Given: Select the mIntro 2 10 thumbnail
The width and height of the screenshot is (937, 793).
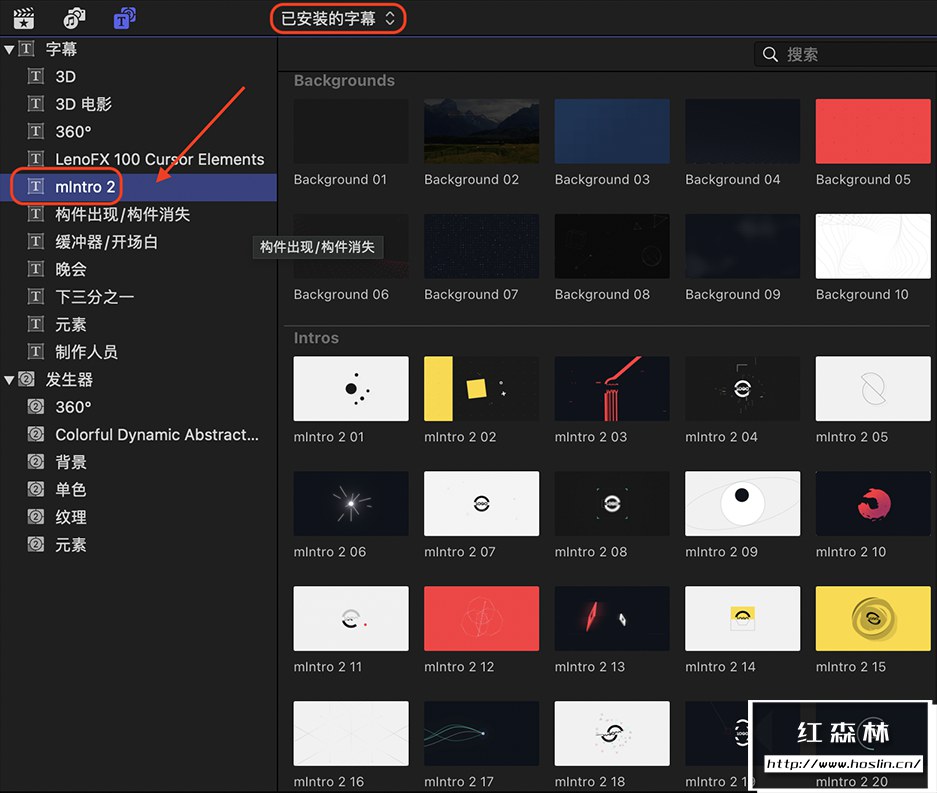Looking at the screenshot, I should coord(873,503).
